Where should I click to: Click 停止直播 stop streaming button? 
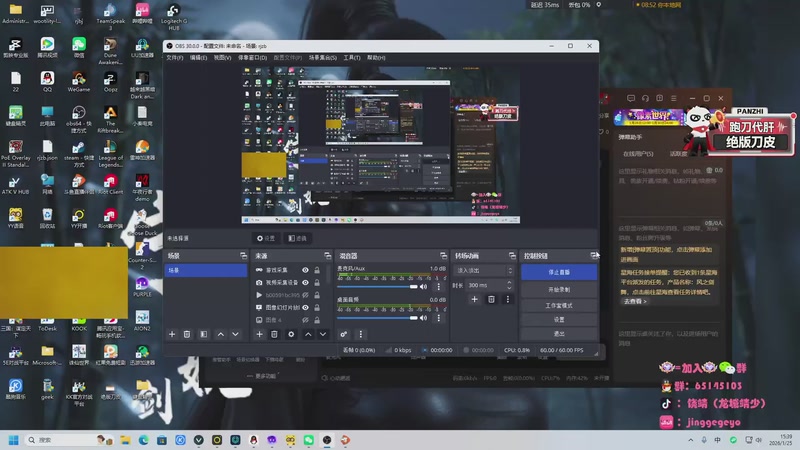pyautogui.click(x=559, y=272)
